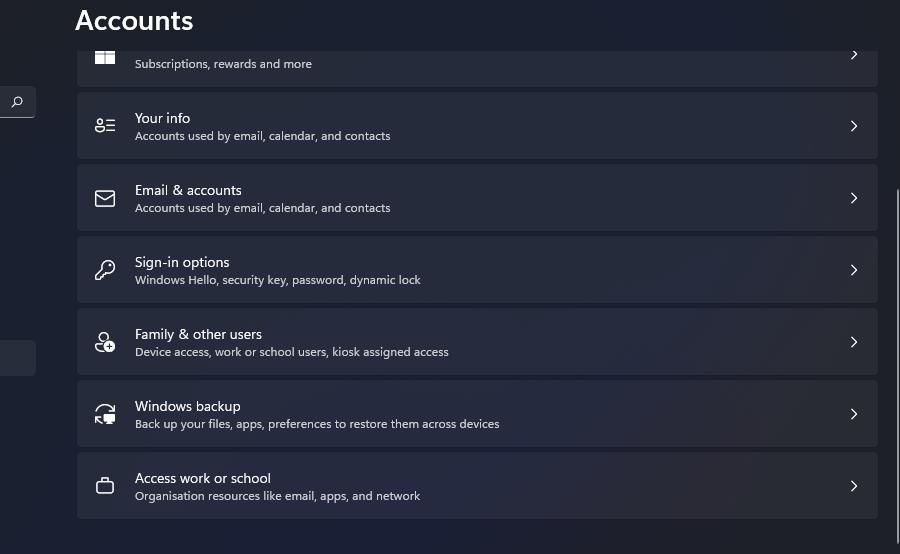
Task: Expand the Family & other users chevron
Action: click(854, 342)
